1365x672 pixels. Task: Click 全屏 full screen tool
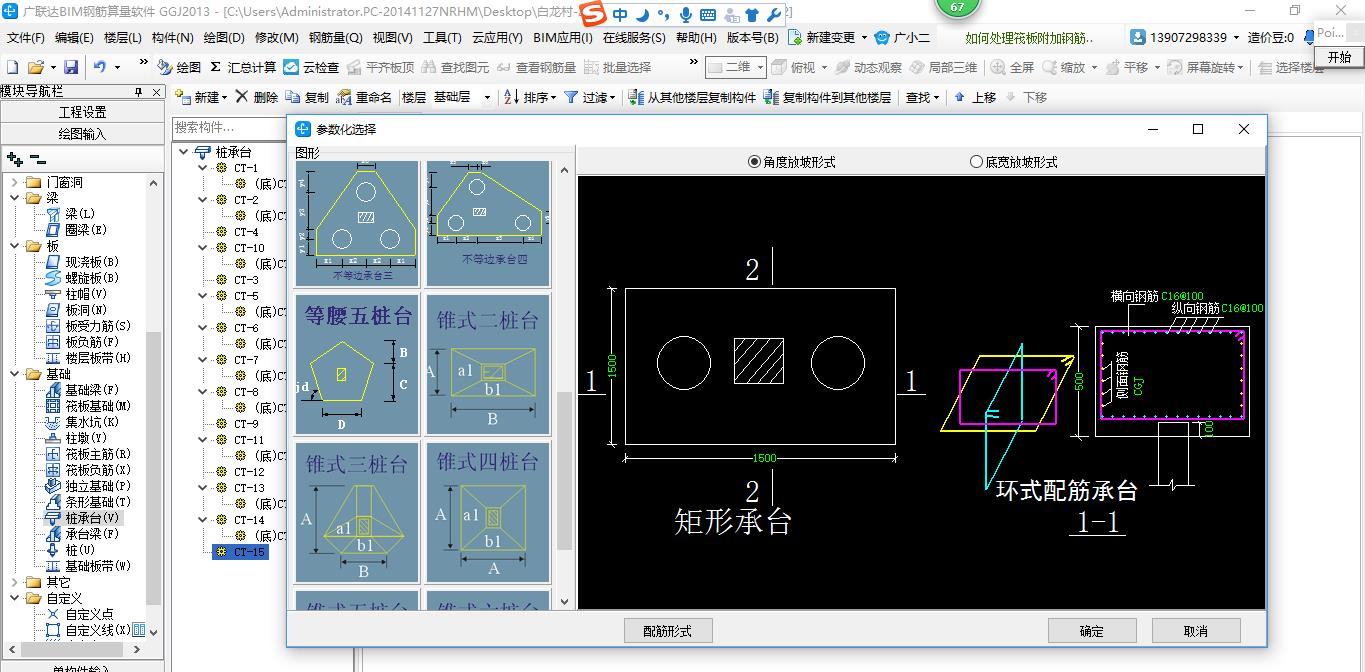1013,67
